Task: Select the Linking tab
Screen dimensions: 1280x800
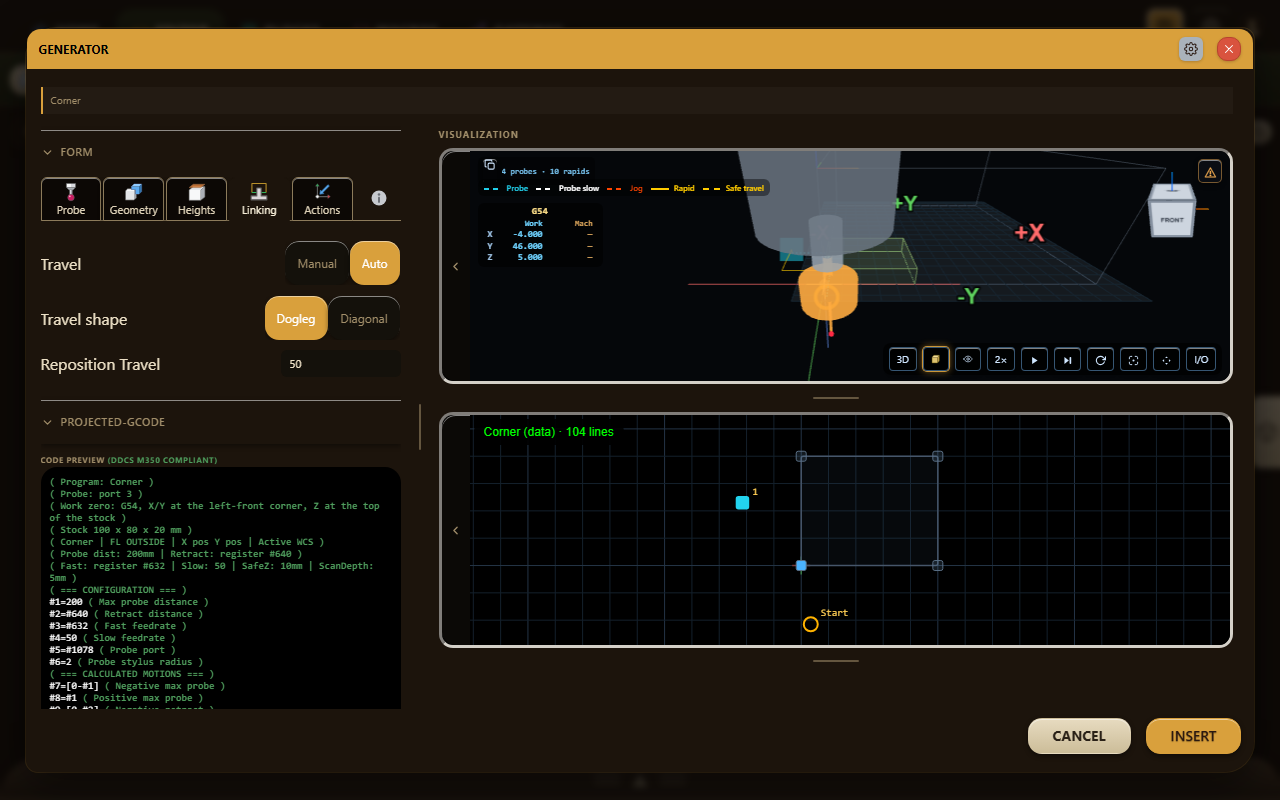Action: pos(259,199)
